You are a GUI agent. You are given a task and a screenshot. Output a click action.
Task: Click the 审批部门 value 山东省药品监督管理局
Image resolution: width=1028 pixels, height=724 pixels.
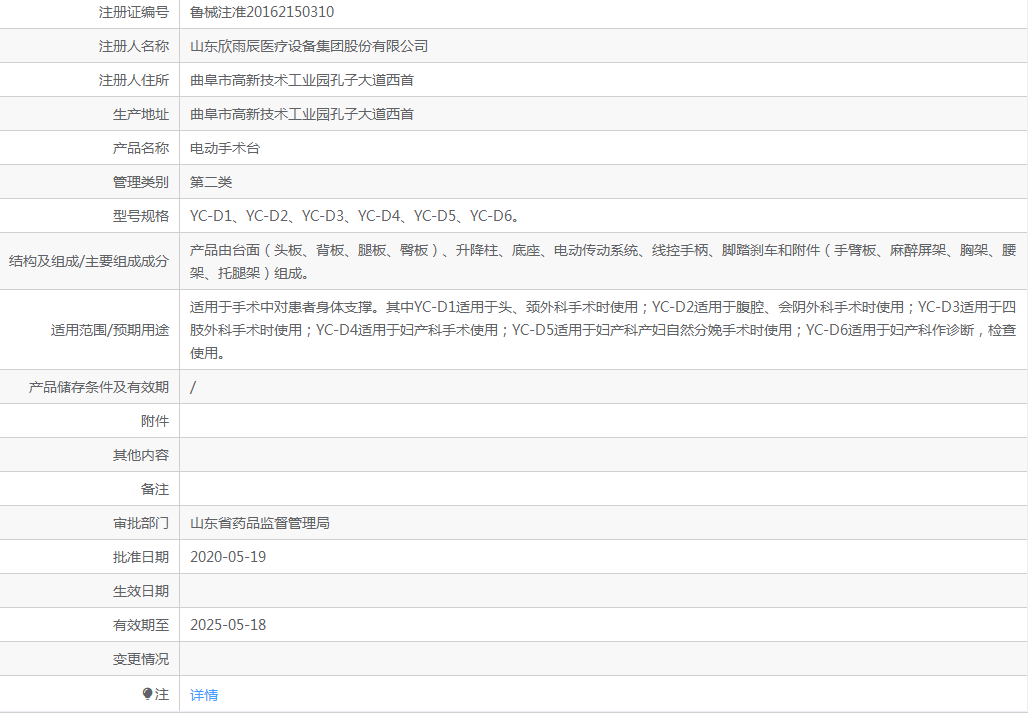point(262,522)
